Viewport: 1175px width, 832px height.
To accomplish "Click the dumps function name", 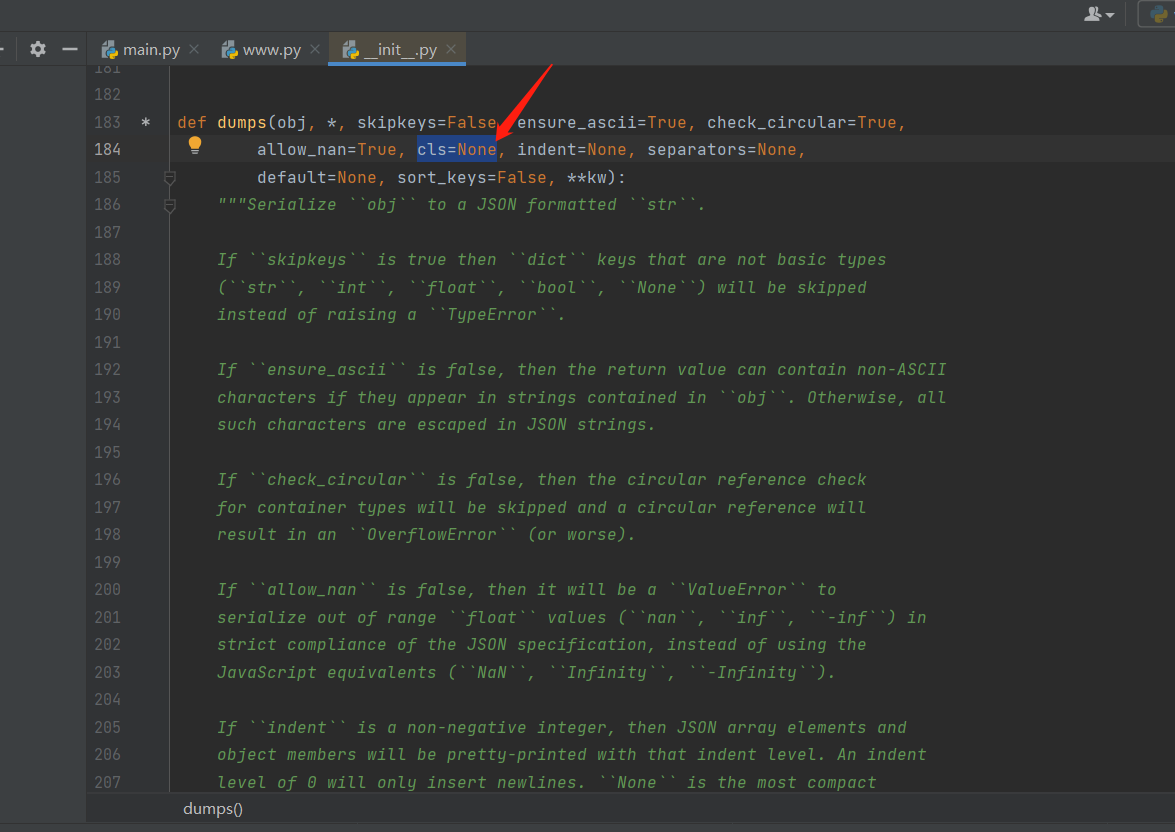I will coord(242,122).
